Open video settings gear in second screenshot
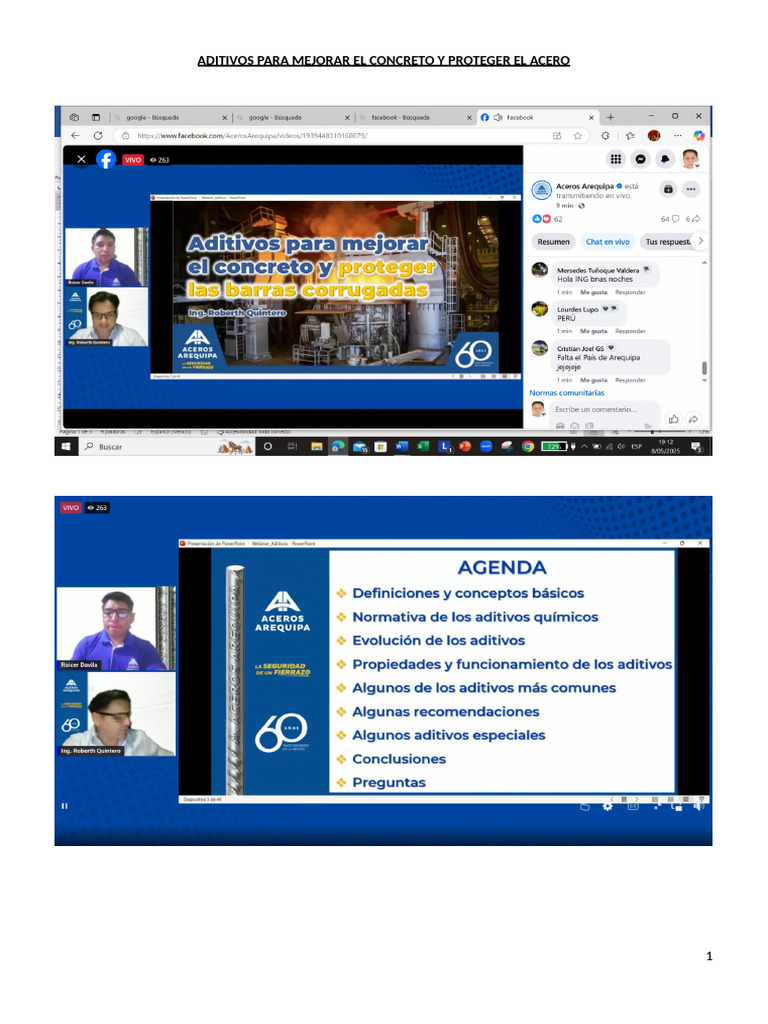This screenshot has height=1024, width=768. pos(607,807)
